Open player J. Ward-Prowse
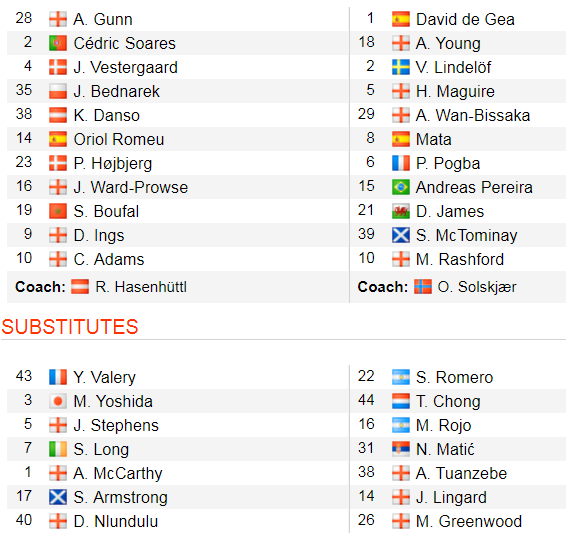This screenshot has width=566, height=542. [x=131, y=188]
